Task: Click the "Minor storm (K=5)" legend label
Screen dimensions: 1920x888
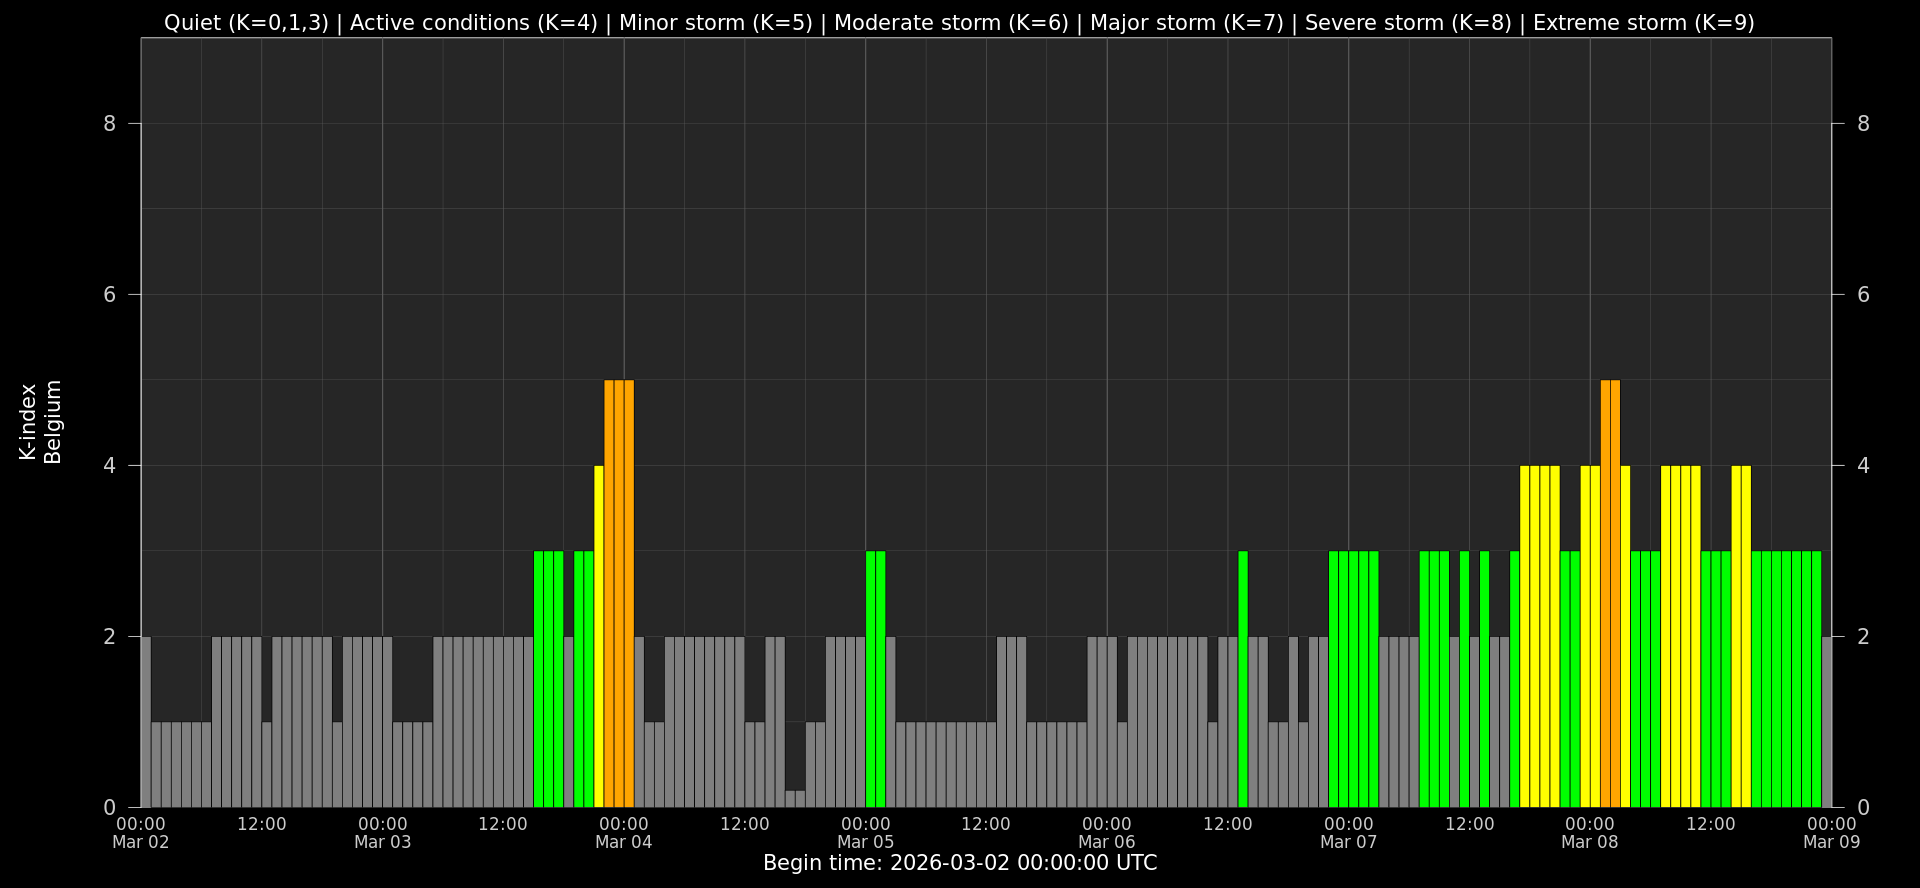Action: coord(716,23)
